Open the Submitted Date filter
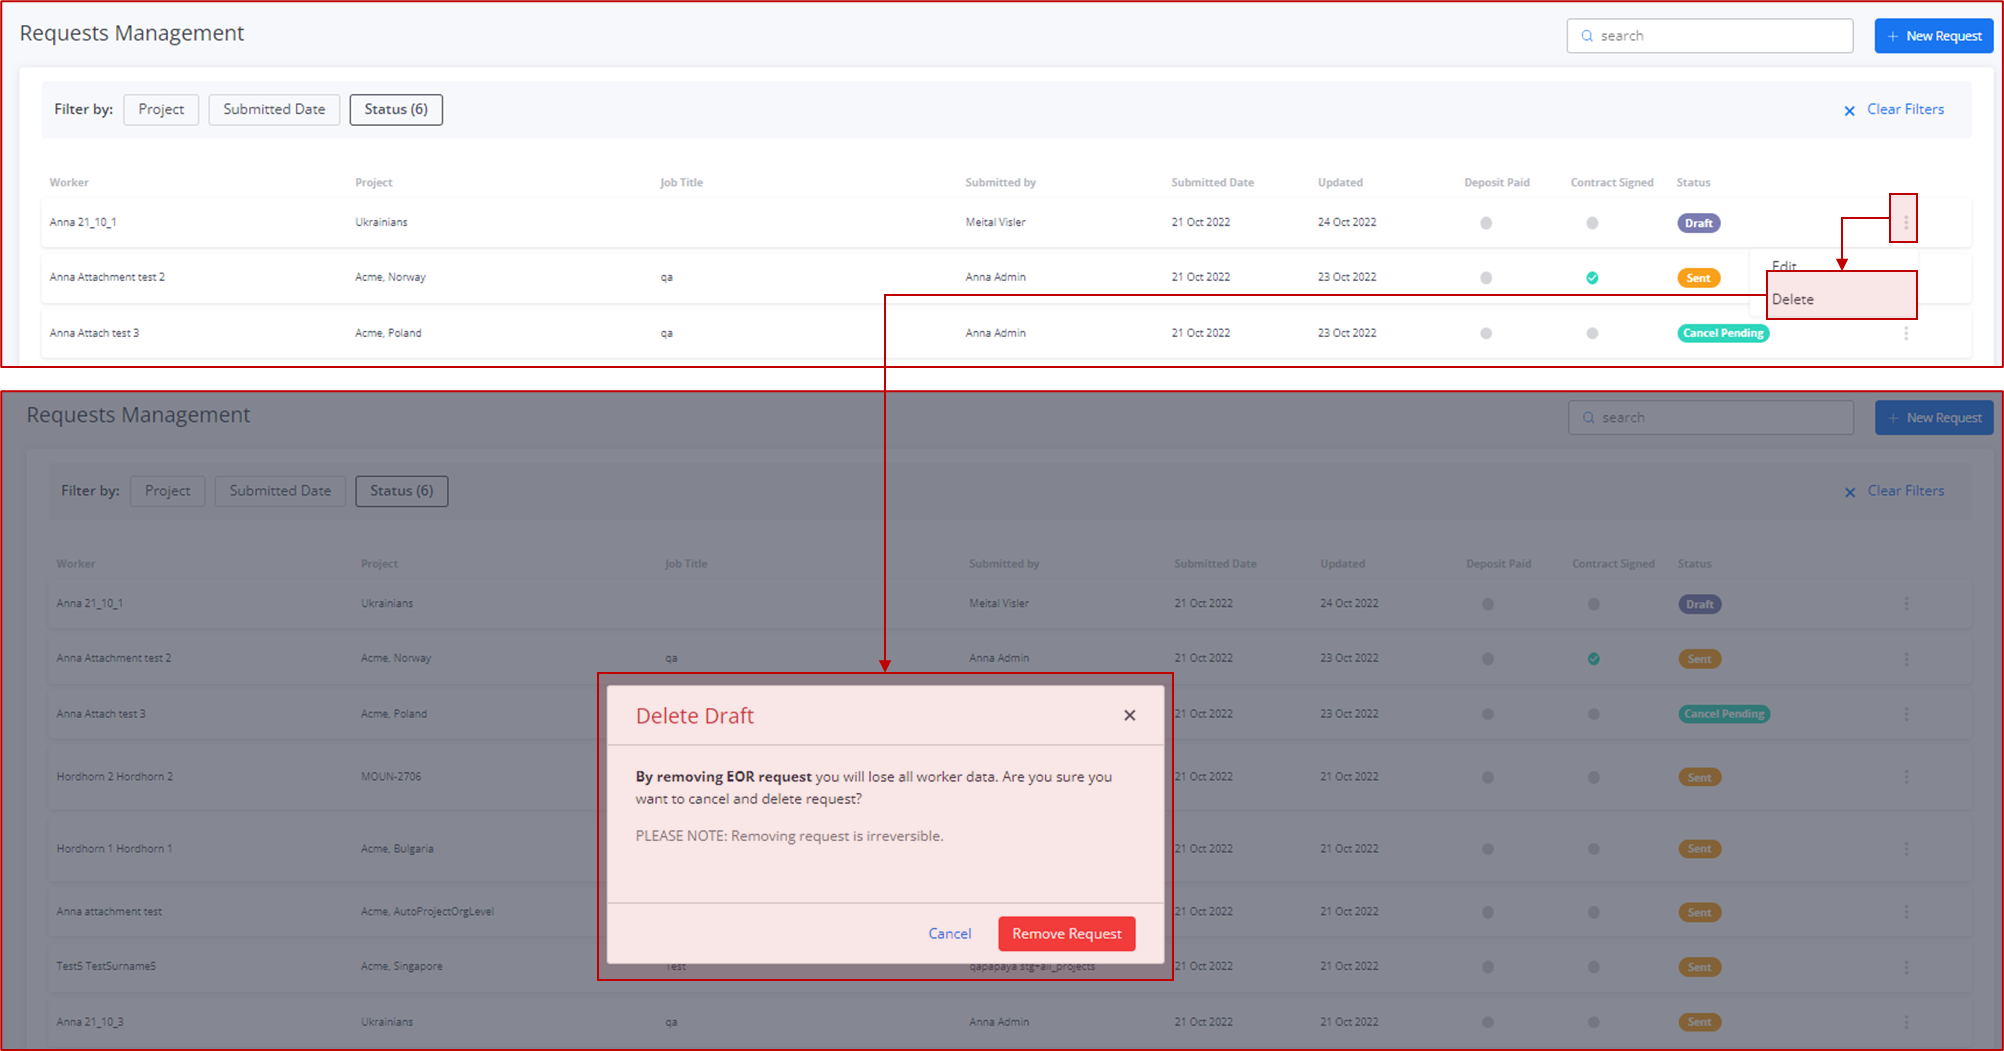 point(273,109)
